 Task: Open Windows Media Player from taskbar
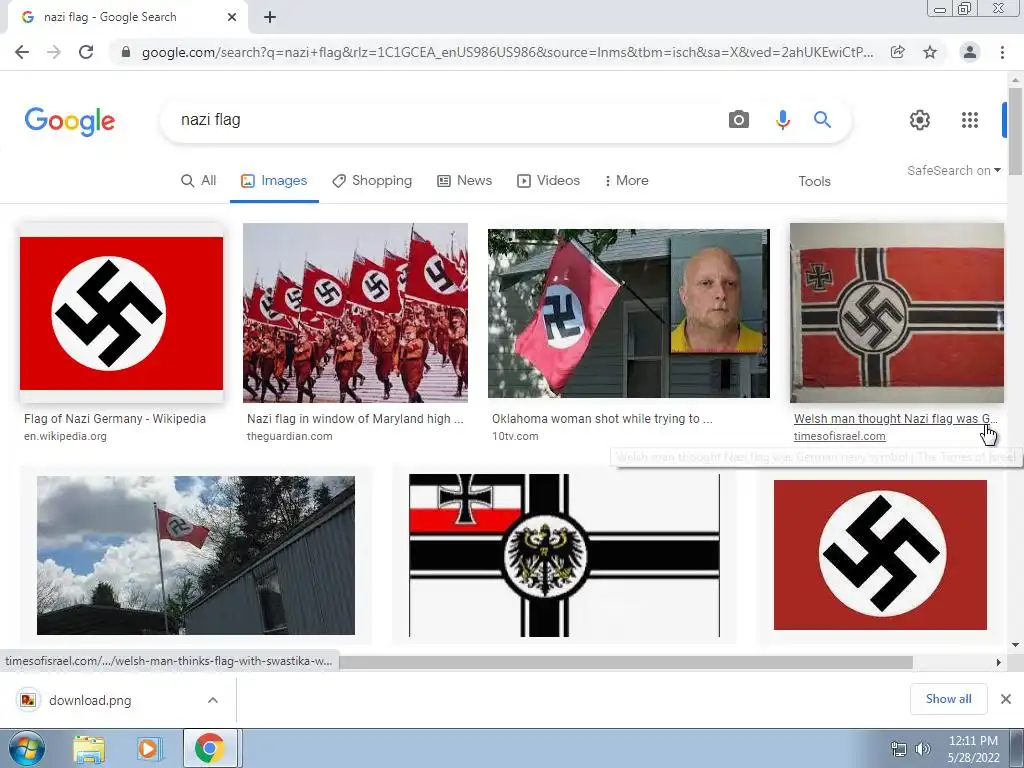149,748
